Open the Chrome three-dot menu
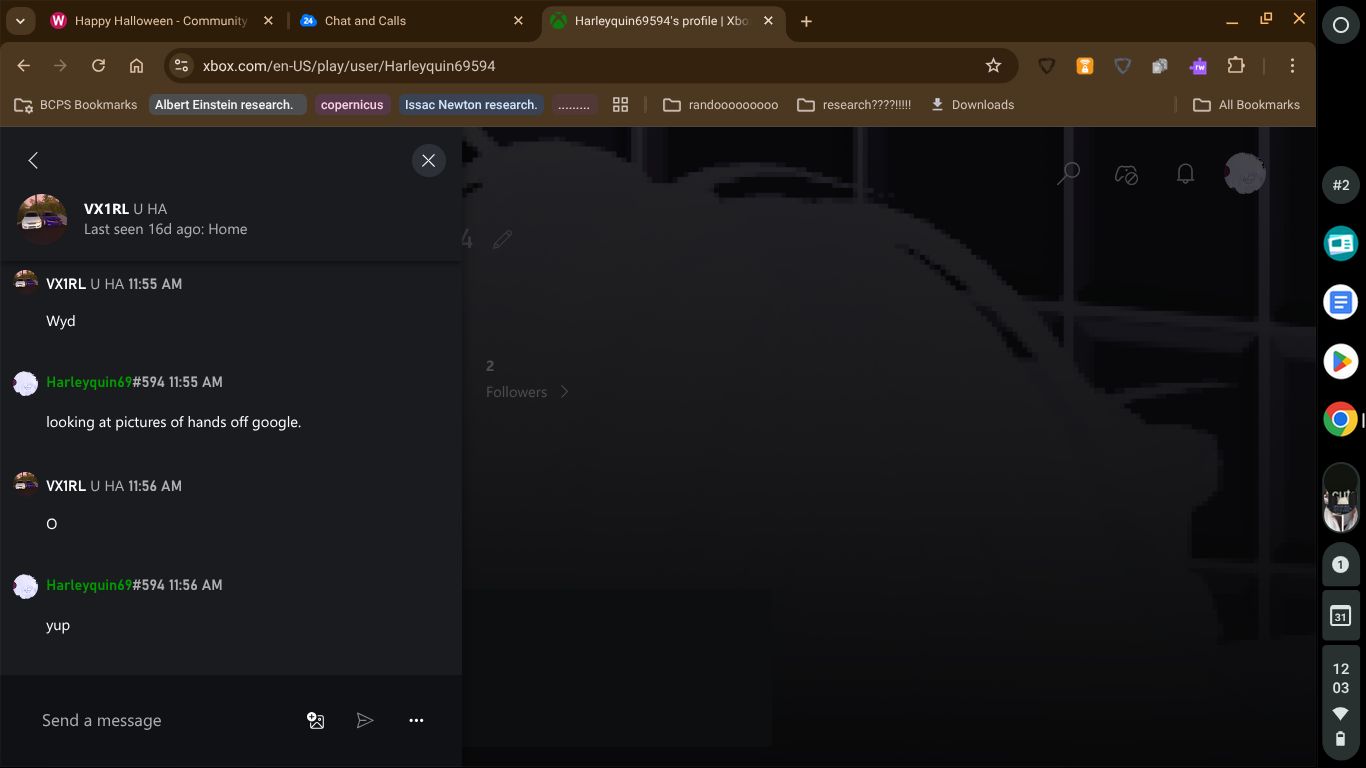Viewport: 1366px width, 768px height. 1292,66
